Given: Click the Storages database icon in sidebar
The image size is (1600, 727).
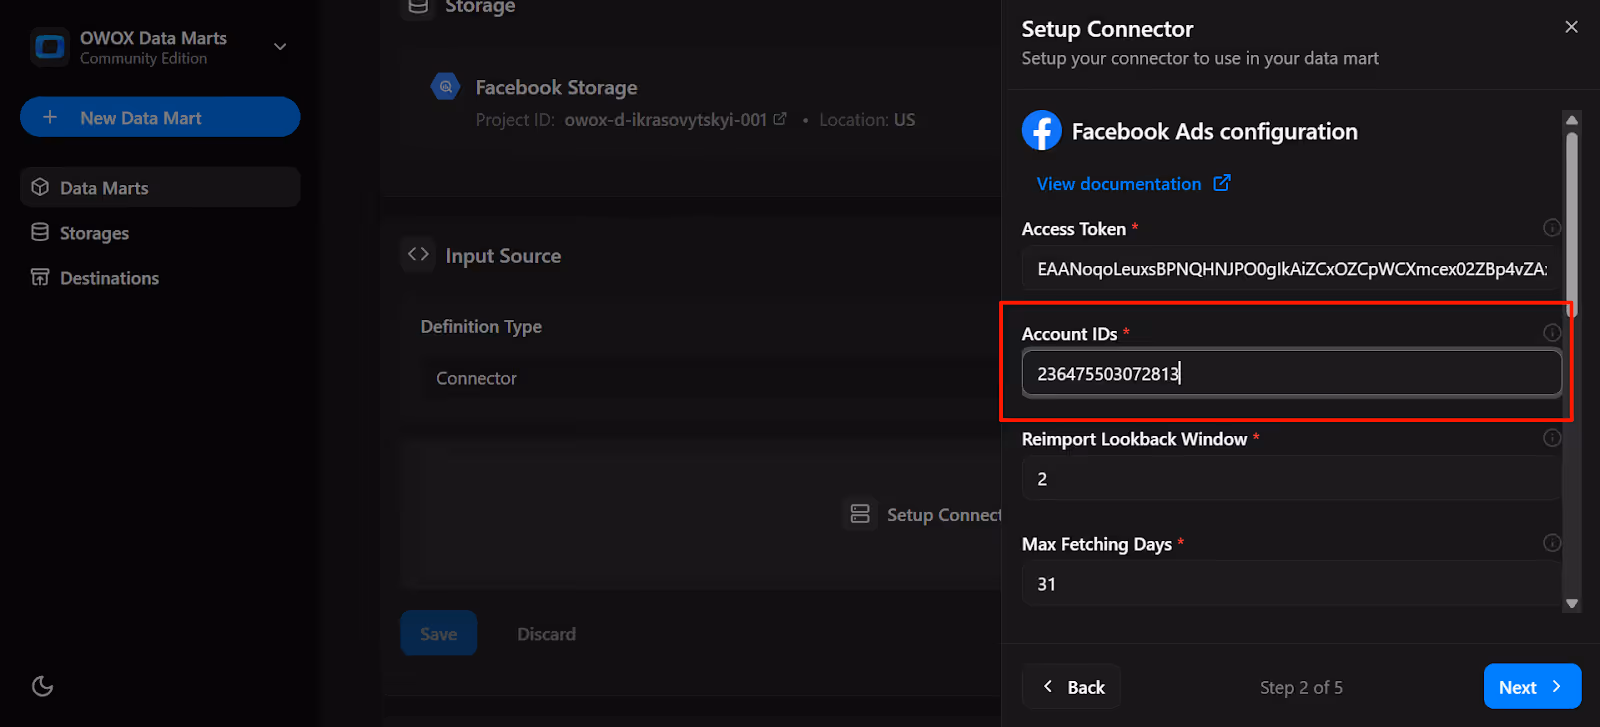Looking at the screenshot, I should [x=40, y=232].
